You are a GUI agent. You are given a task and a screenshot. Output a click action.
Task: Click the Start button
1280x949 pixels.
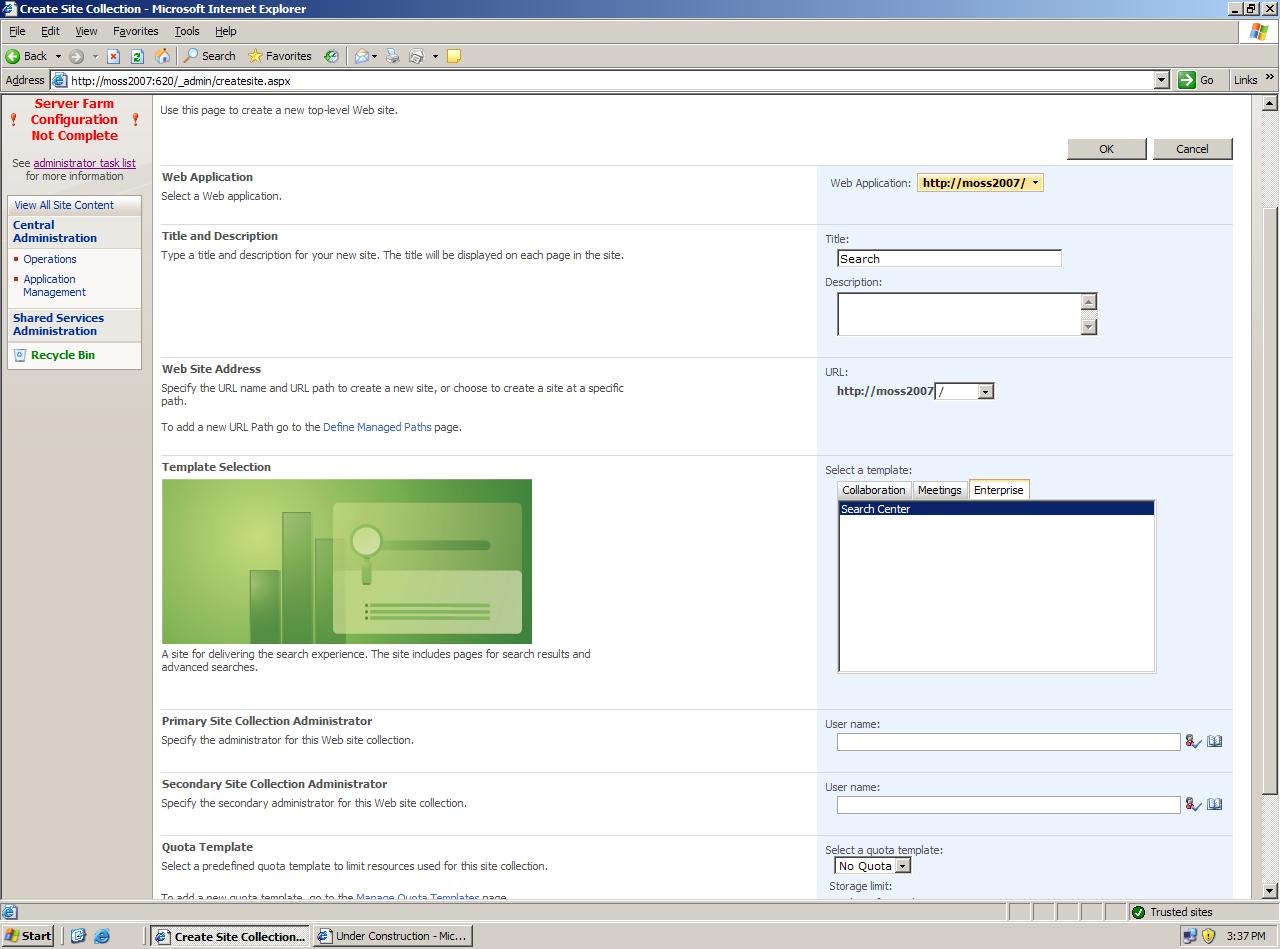[x=28, y=936]
